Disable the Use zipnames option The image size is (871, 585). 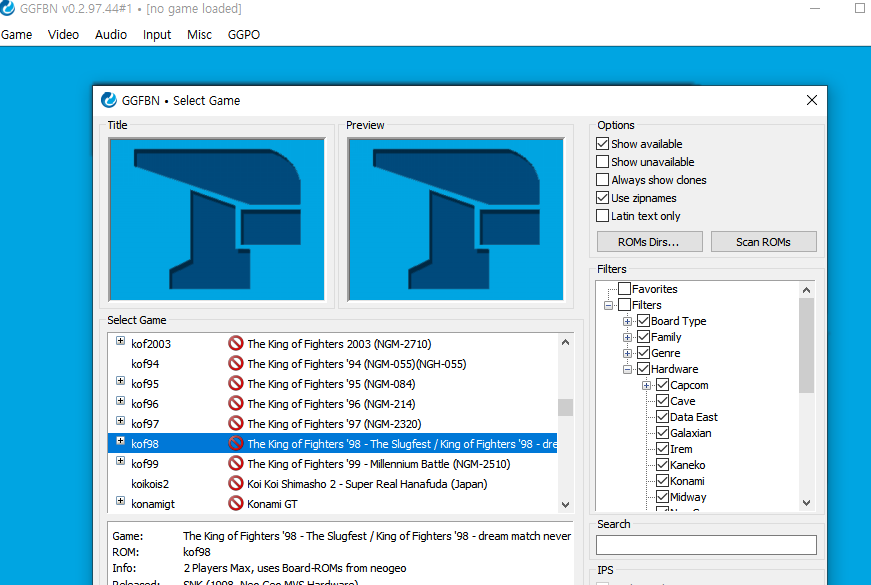(x=602, y=198)
